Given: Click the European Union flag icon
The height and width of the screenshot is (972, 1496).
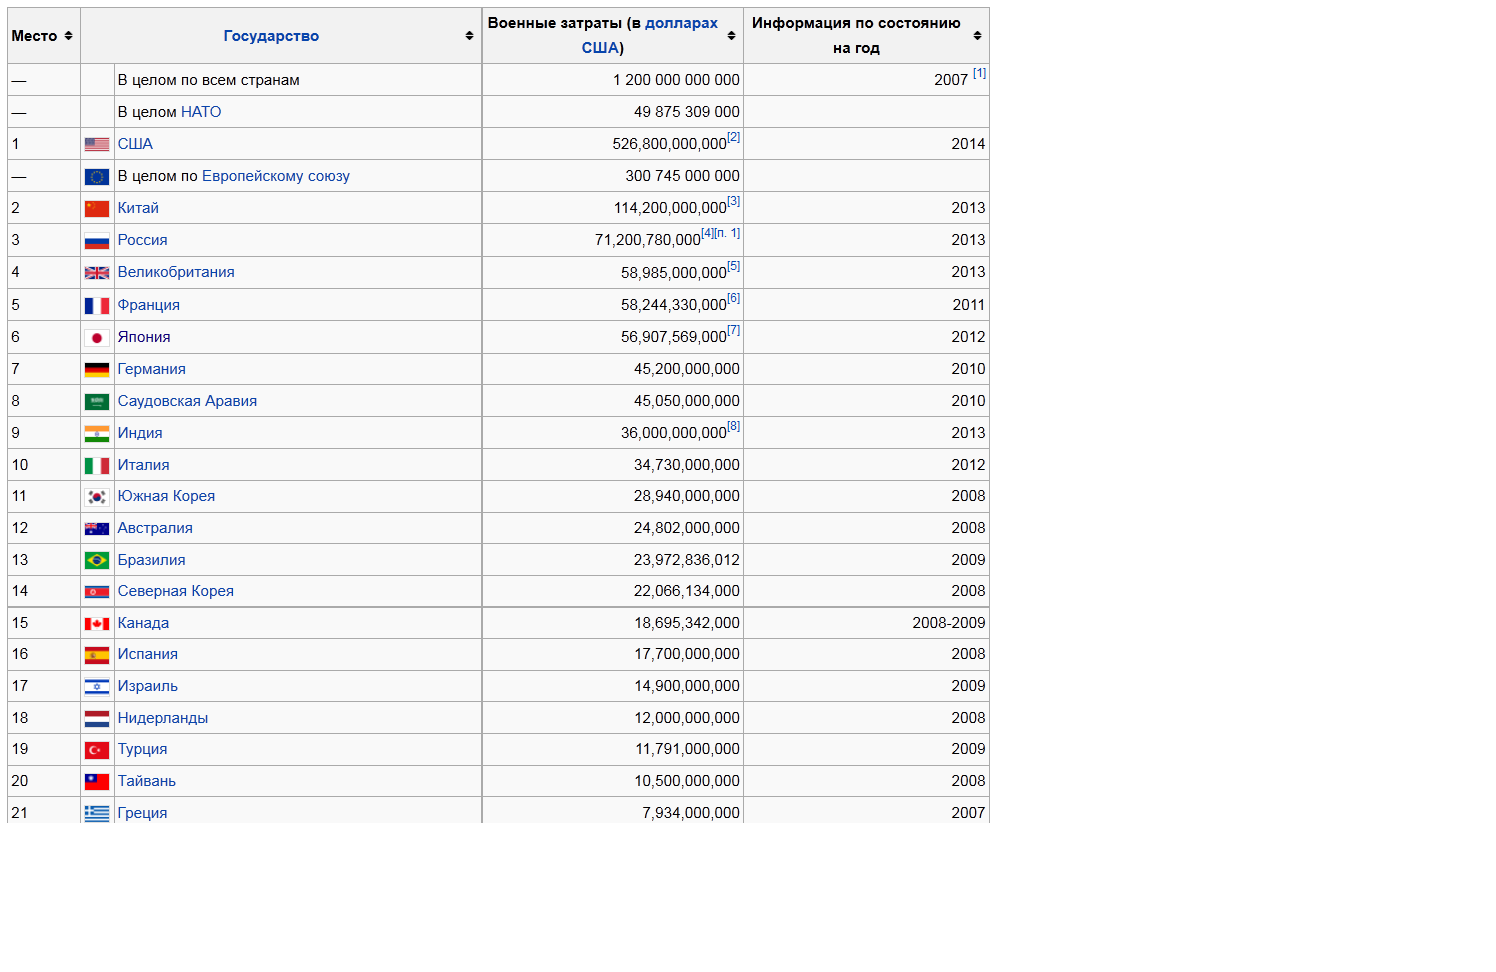Looking at the screenshot, I should tap(97, 177).
